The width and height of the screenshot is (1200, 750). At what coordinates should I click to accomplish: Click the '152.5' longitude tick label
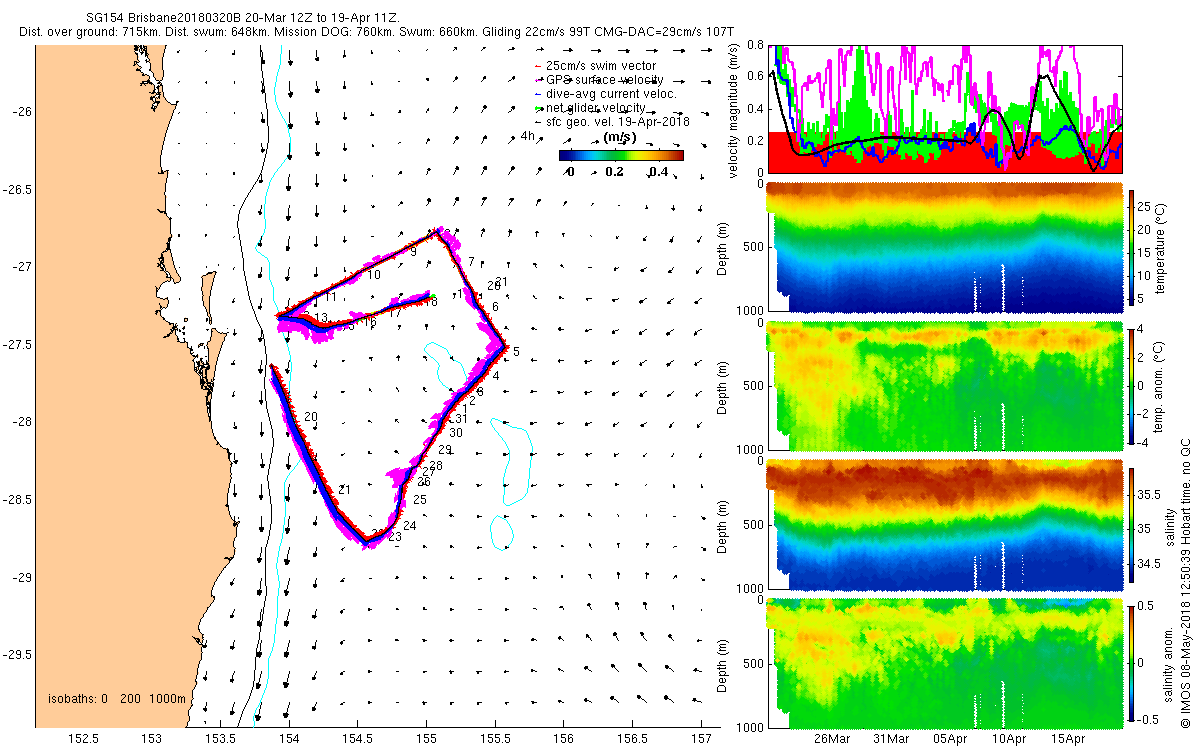[x=82, y=739]
